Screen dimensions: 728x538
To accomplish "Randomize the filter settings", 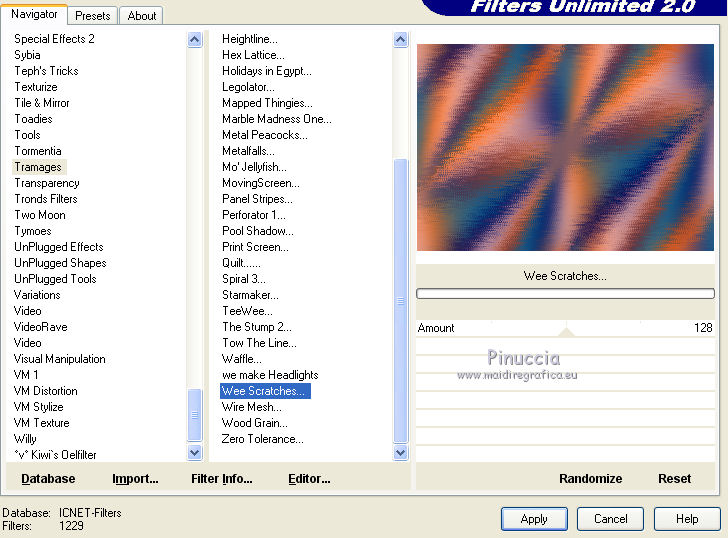I will click(x=591, y=479).
